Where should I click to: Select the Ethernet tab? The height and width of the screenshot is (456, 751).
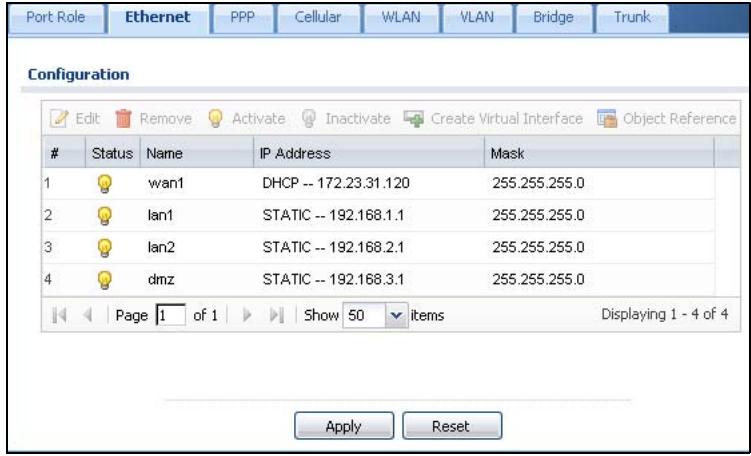tap(158, 18)
